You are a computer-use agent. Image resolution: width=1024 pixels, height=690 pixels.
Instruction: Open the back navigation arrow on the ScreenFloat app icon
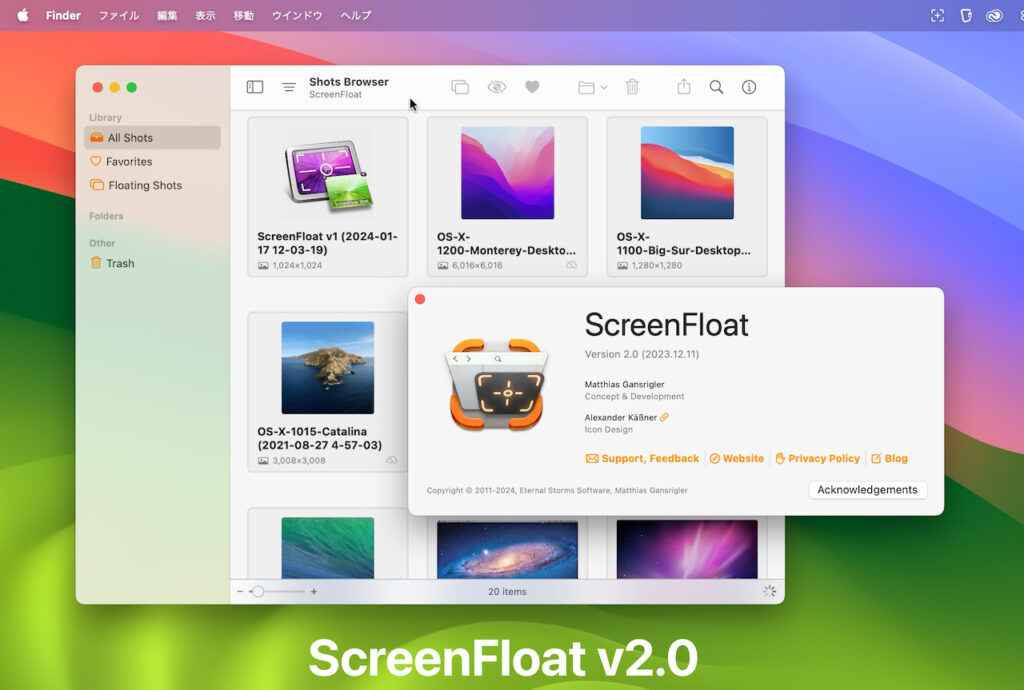(x=456, y=357)
